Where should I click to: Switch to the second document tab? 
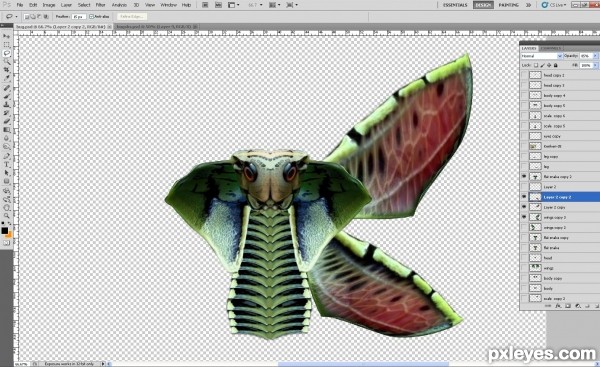click(x=156, y=26)
